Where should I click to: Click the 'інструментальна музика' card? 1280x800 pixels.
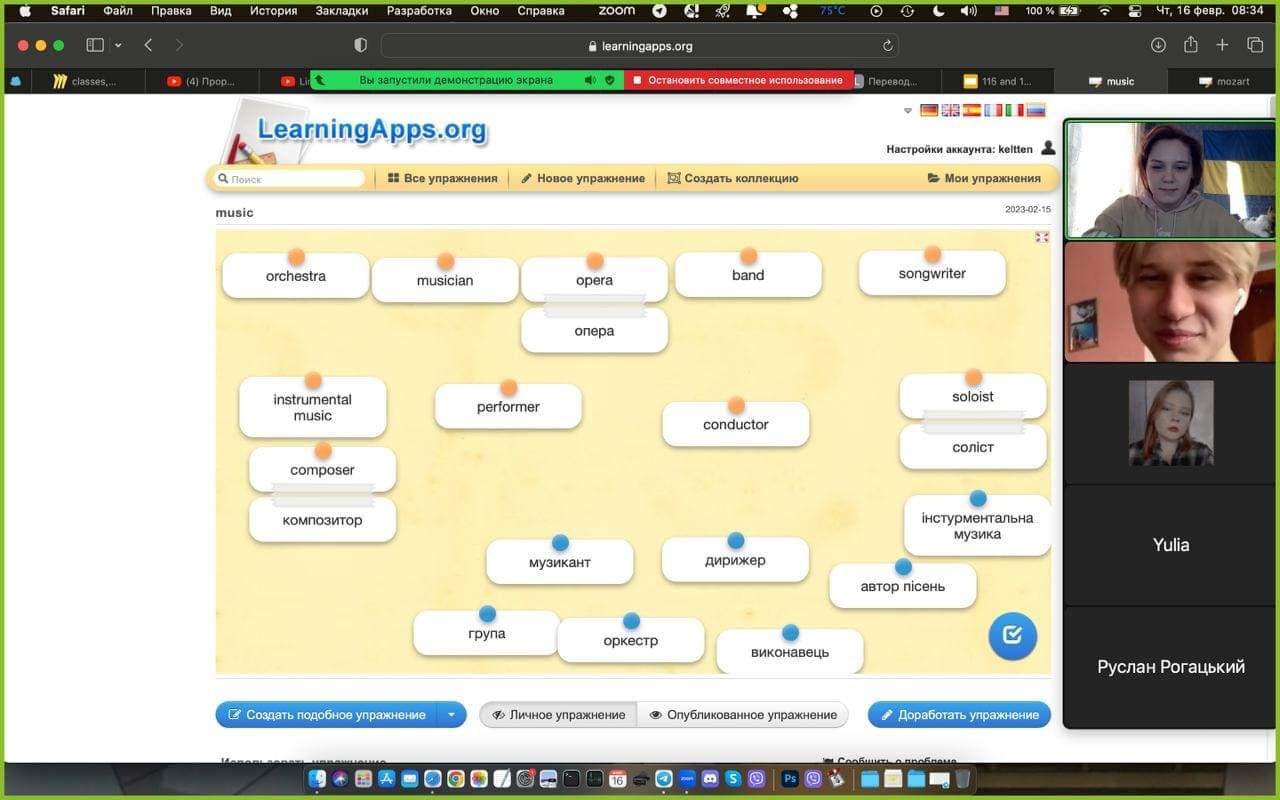(x=978, y=526)
